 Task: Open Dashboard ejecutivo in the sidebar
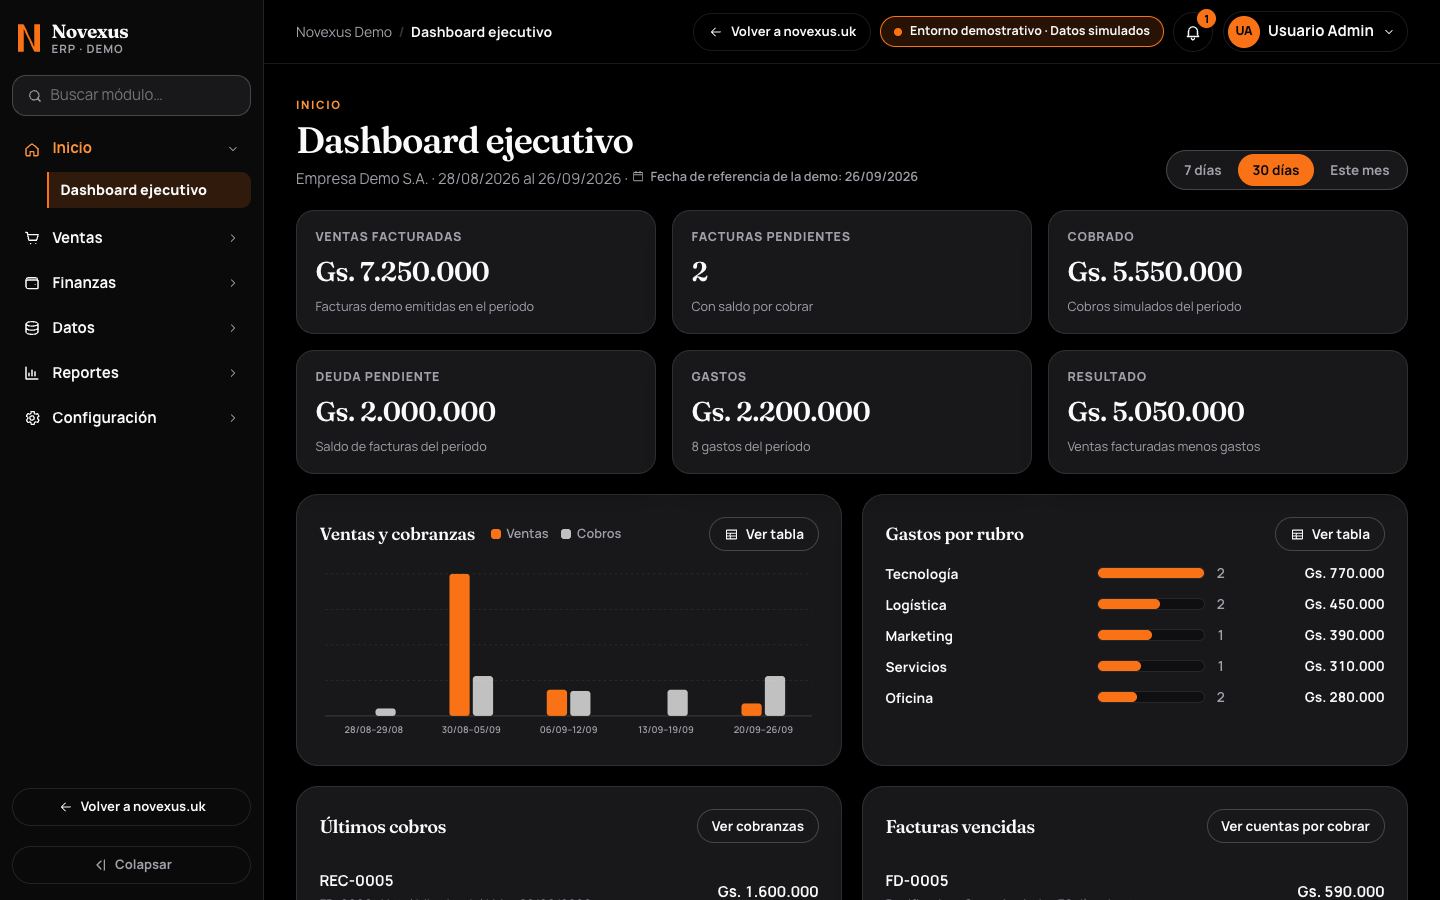(x=149, y=190)
